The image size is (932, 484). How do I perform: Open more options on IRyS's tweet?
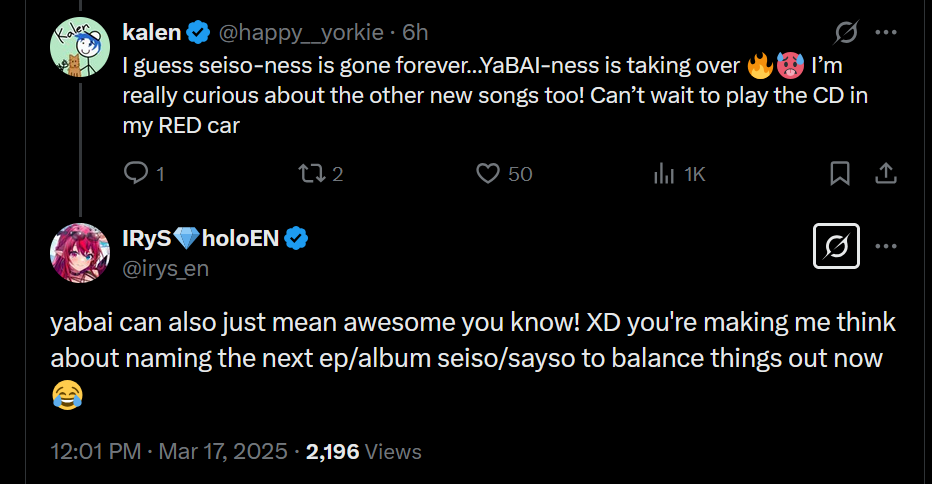click(x=885, y=246)
